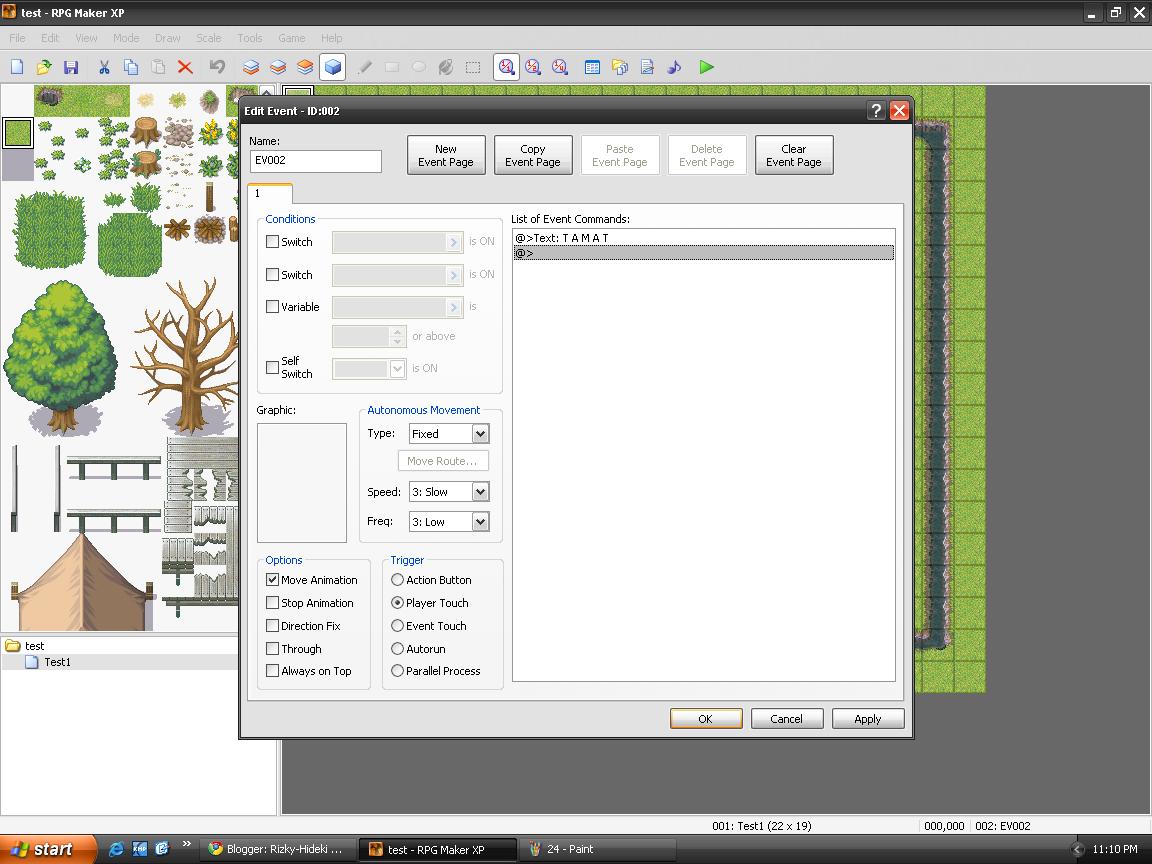Enable the first Switch condition checkbox
Screen dimensions: 1152x864
[x=272, y=242]
